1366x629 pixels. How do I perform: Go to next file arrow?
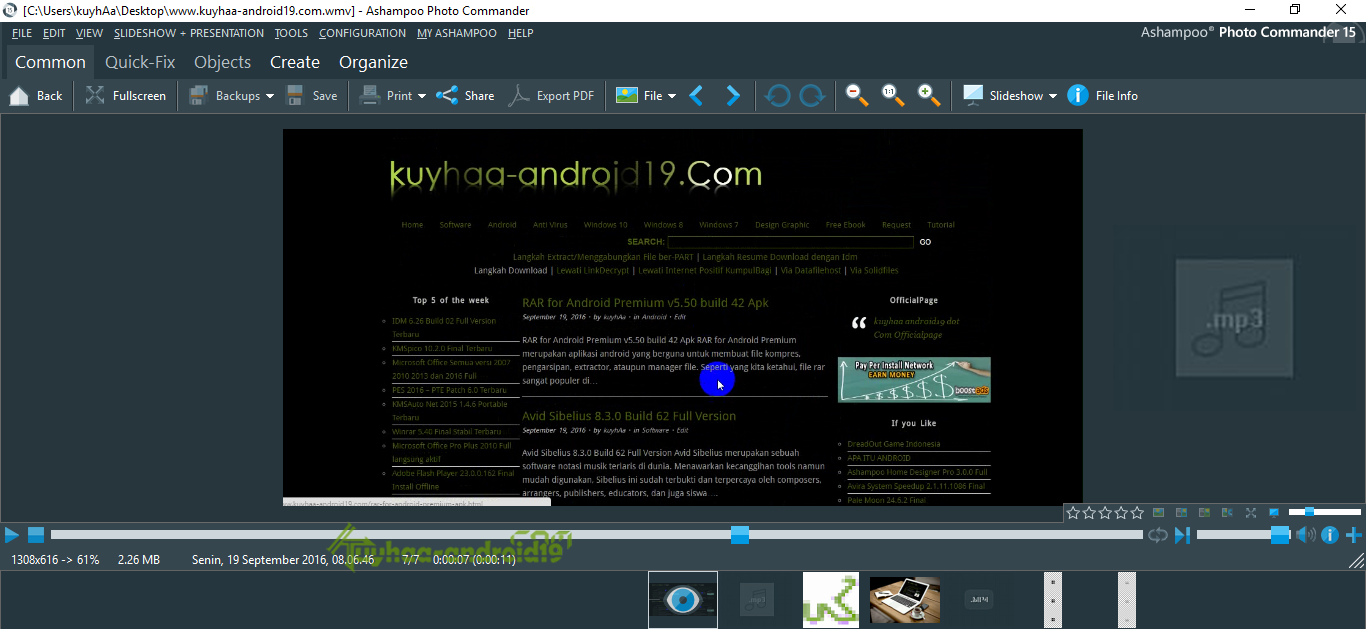click(x=733, y=96)
